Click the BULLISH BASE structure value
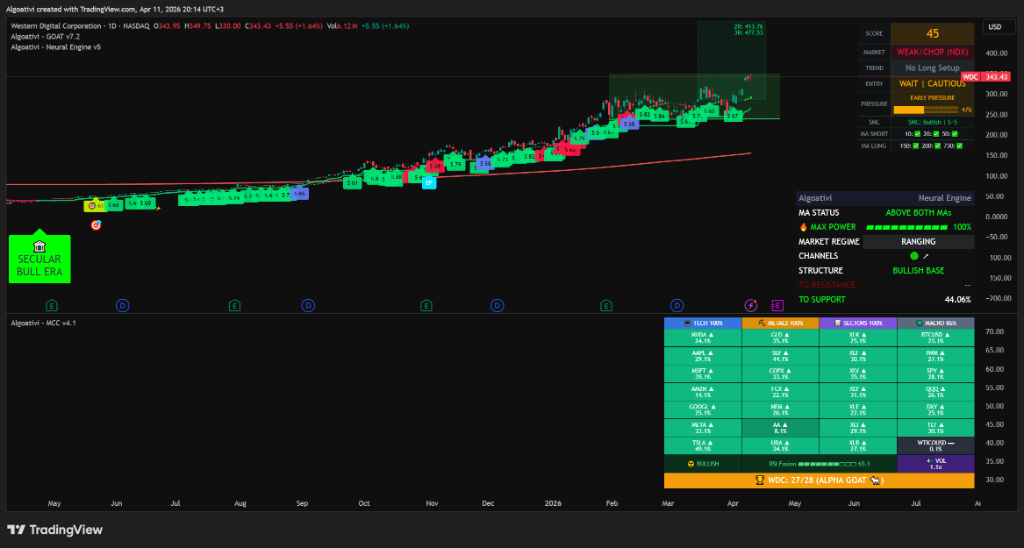 918,270
